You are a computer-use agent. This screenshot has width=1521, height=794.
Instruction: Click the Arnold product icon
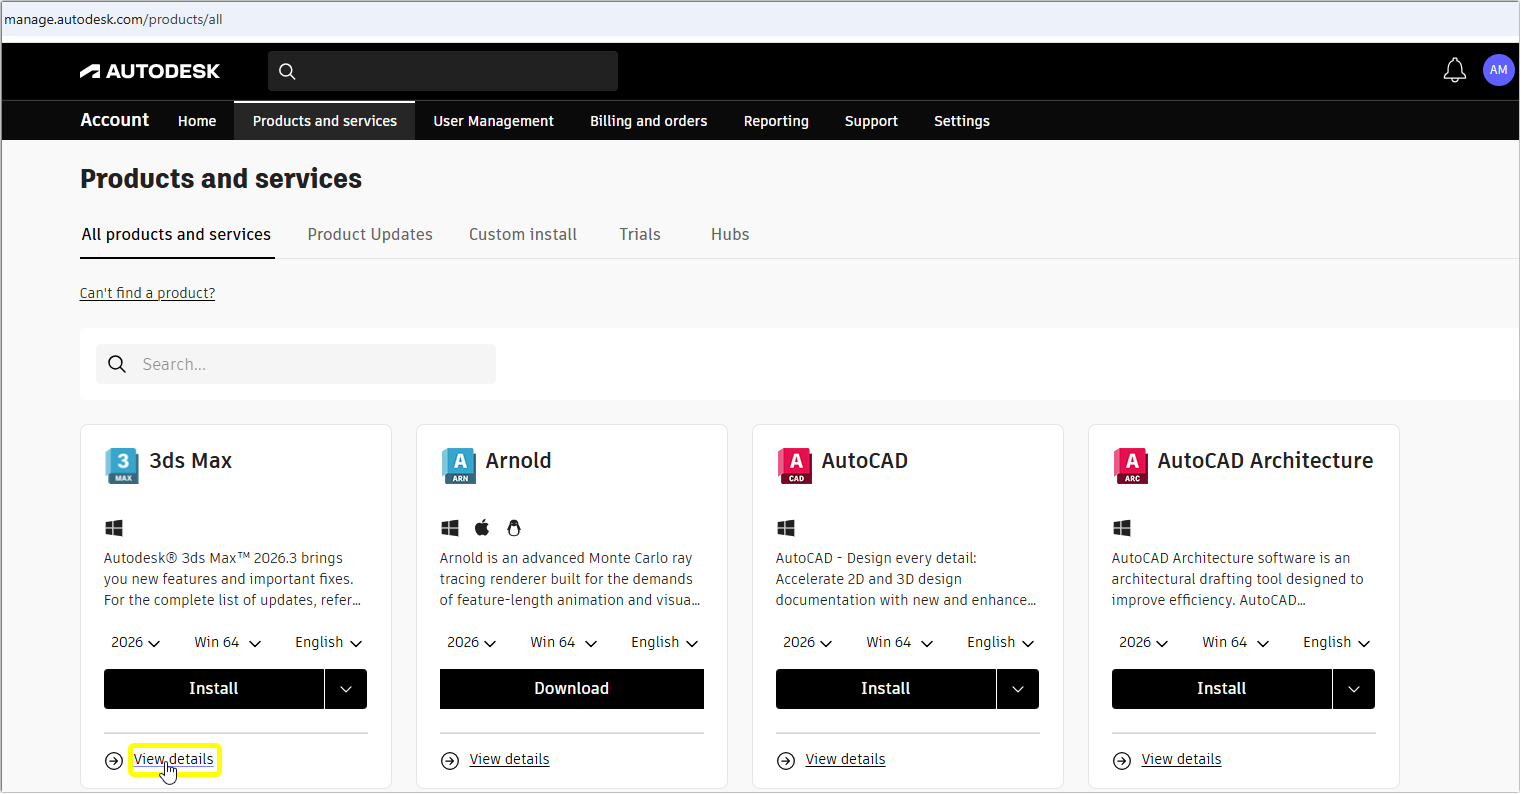457,465
